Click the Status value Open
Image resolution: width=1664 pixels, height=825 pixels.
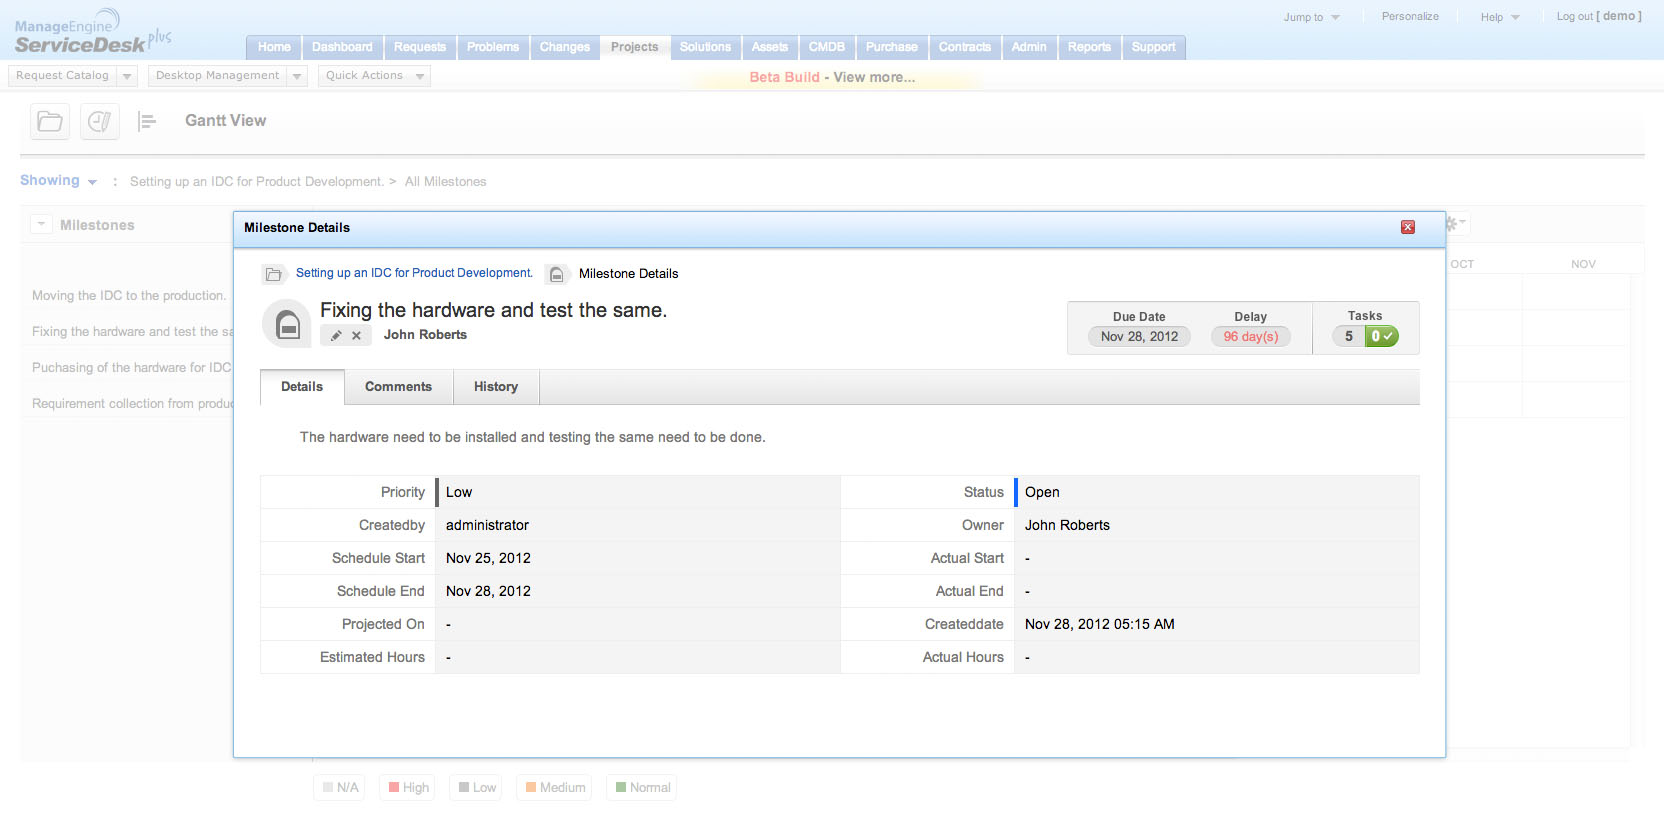pos(1042,492)
